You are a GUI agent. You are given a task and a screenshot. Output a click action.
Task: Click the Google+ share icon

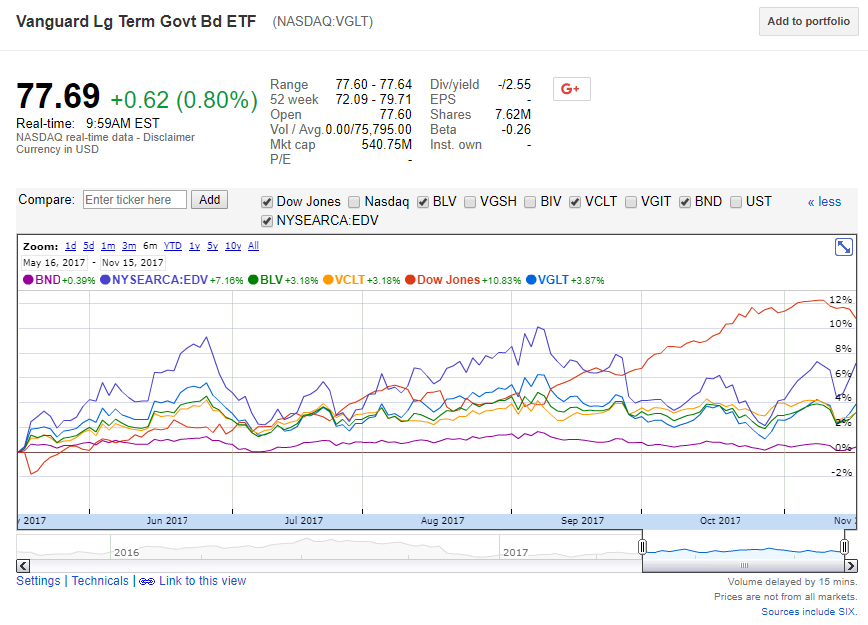[571, 89]
